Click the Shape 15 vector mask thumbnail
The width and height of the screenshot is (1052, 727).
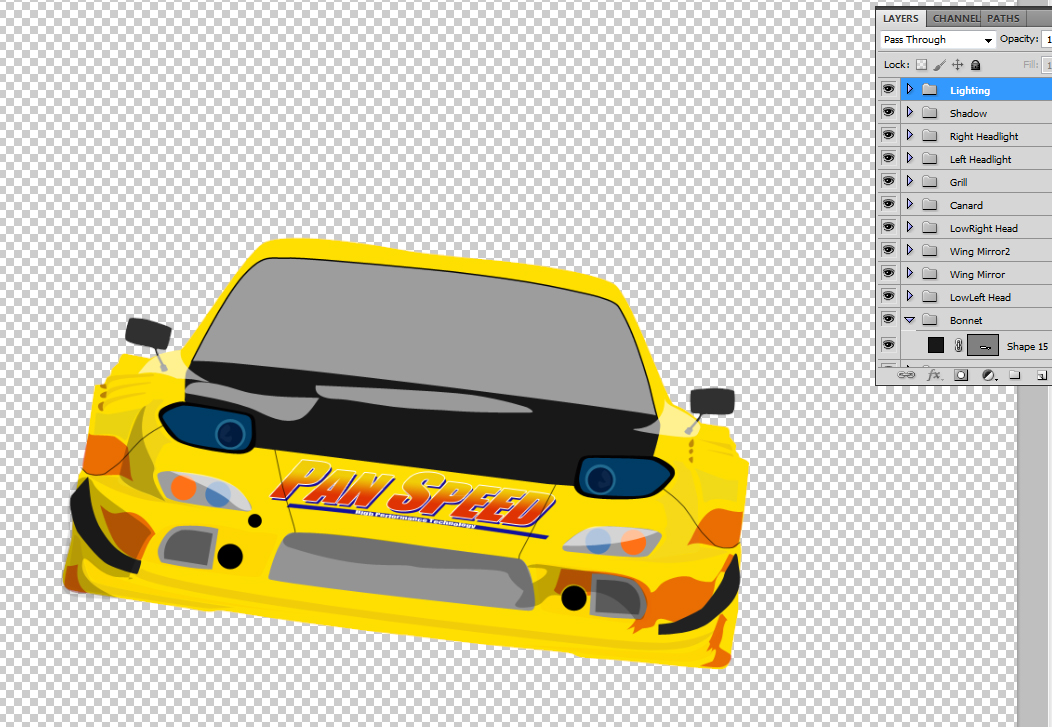tap(983, 345)
